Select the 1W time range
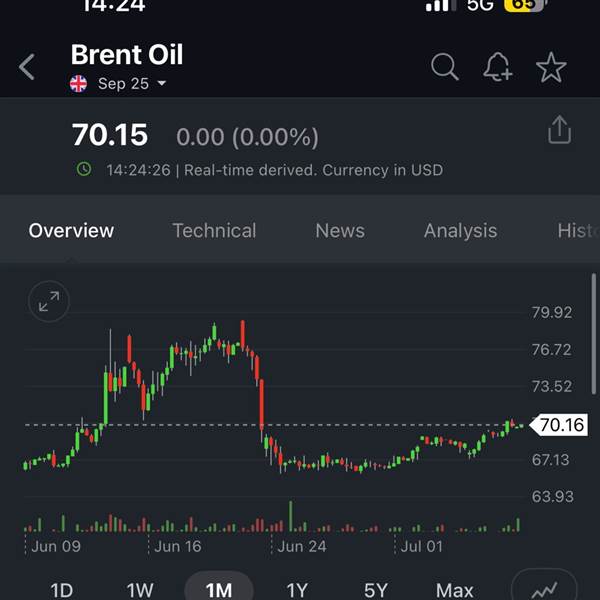600x600 pixels. [x=140, y=590]
